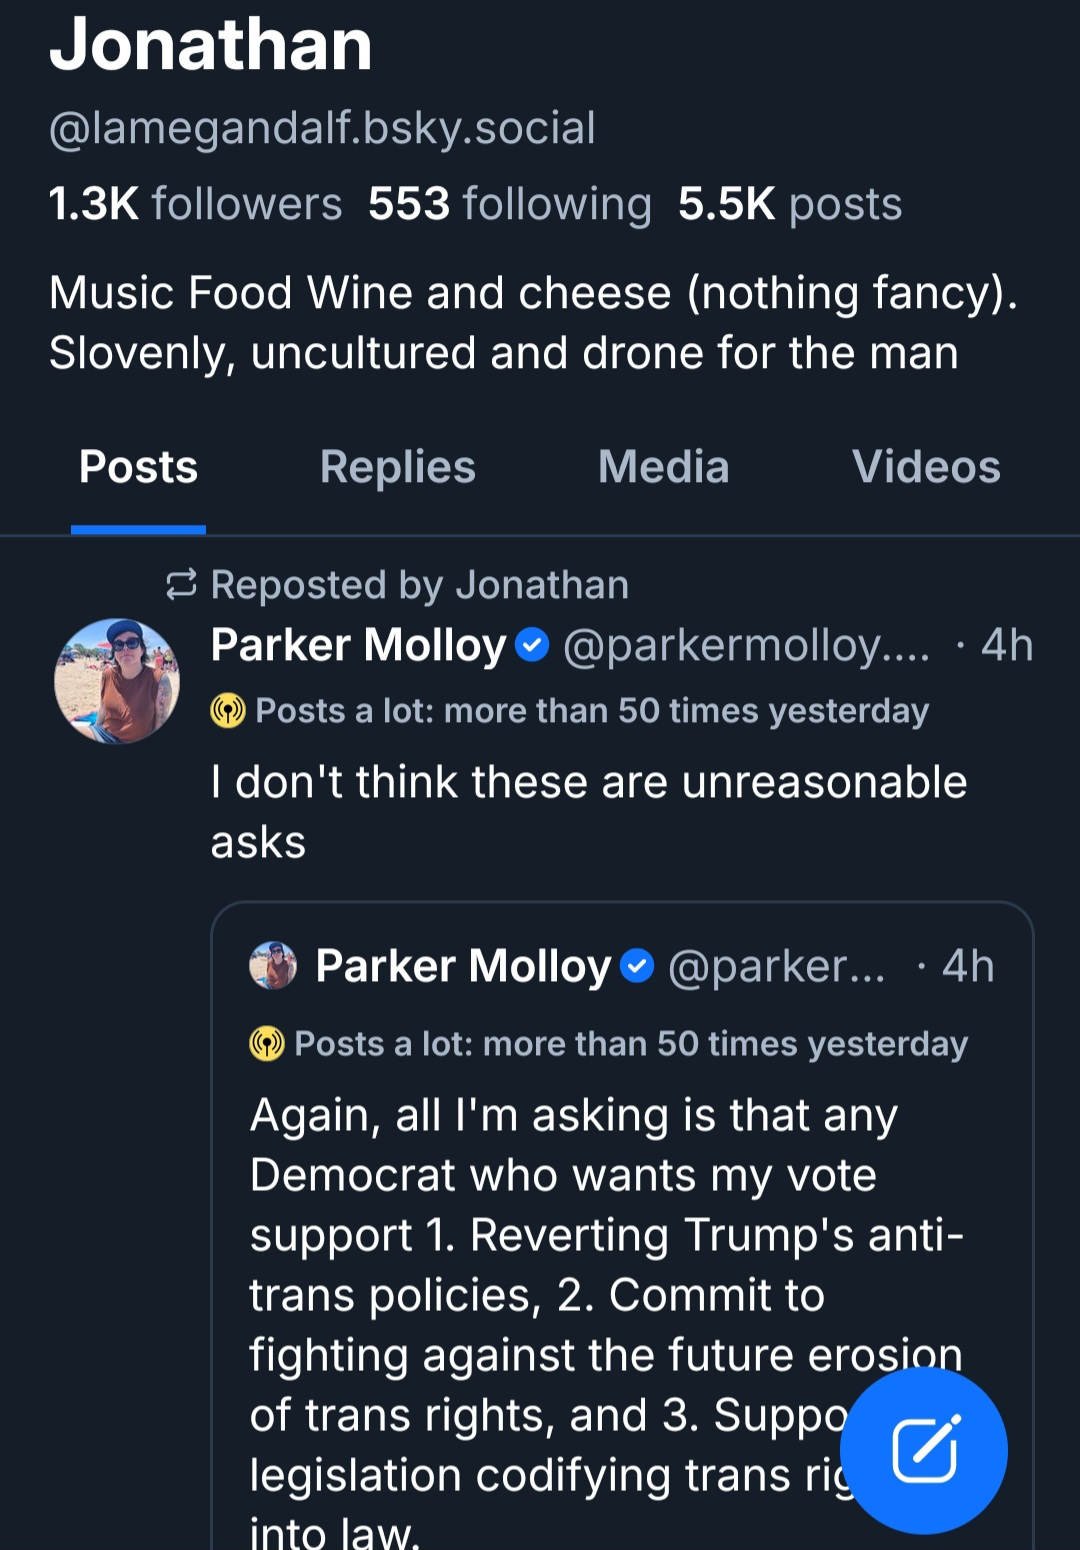Click the 'Posts a lot: more than 50 times' label
This screenshot has width=1080, height=1550.
pos(592,711)
